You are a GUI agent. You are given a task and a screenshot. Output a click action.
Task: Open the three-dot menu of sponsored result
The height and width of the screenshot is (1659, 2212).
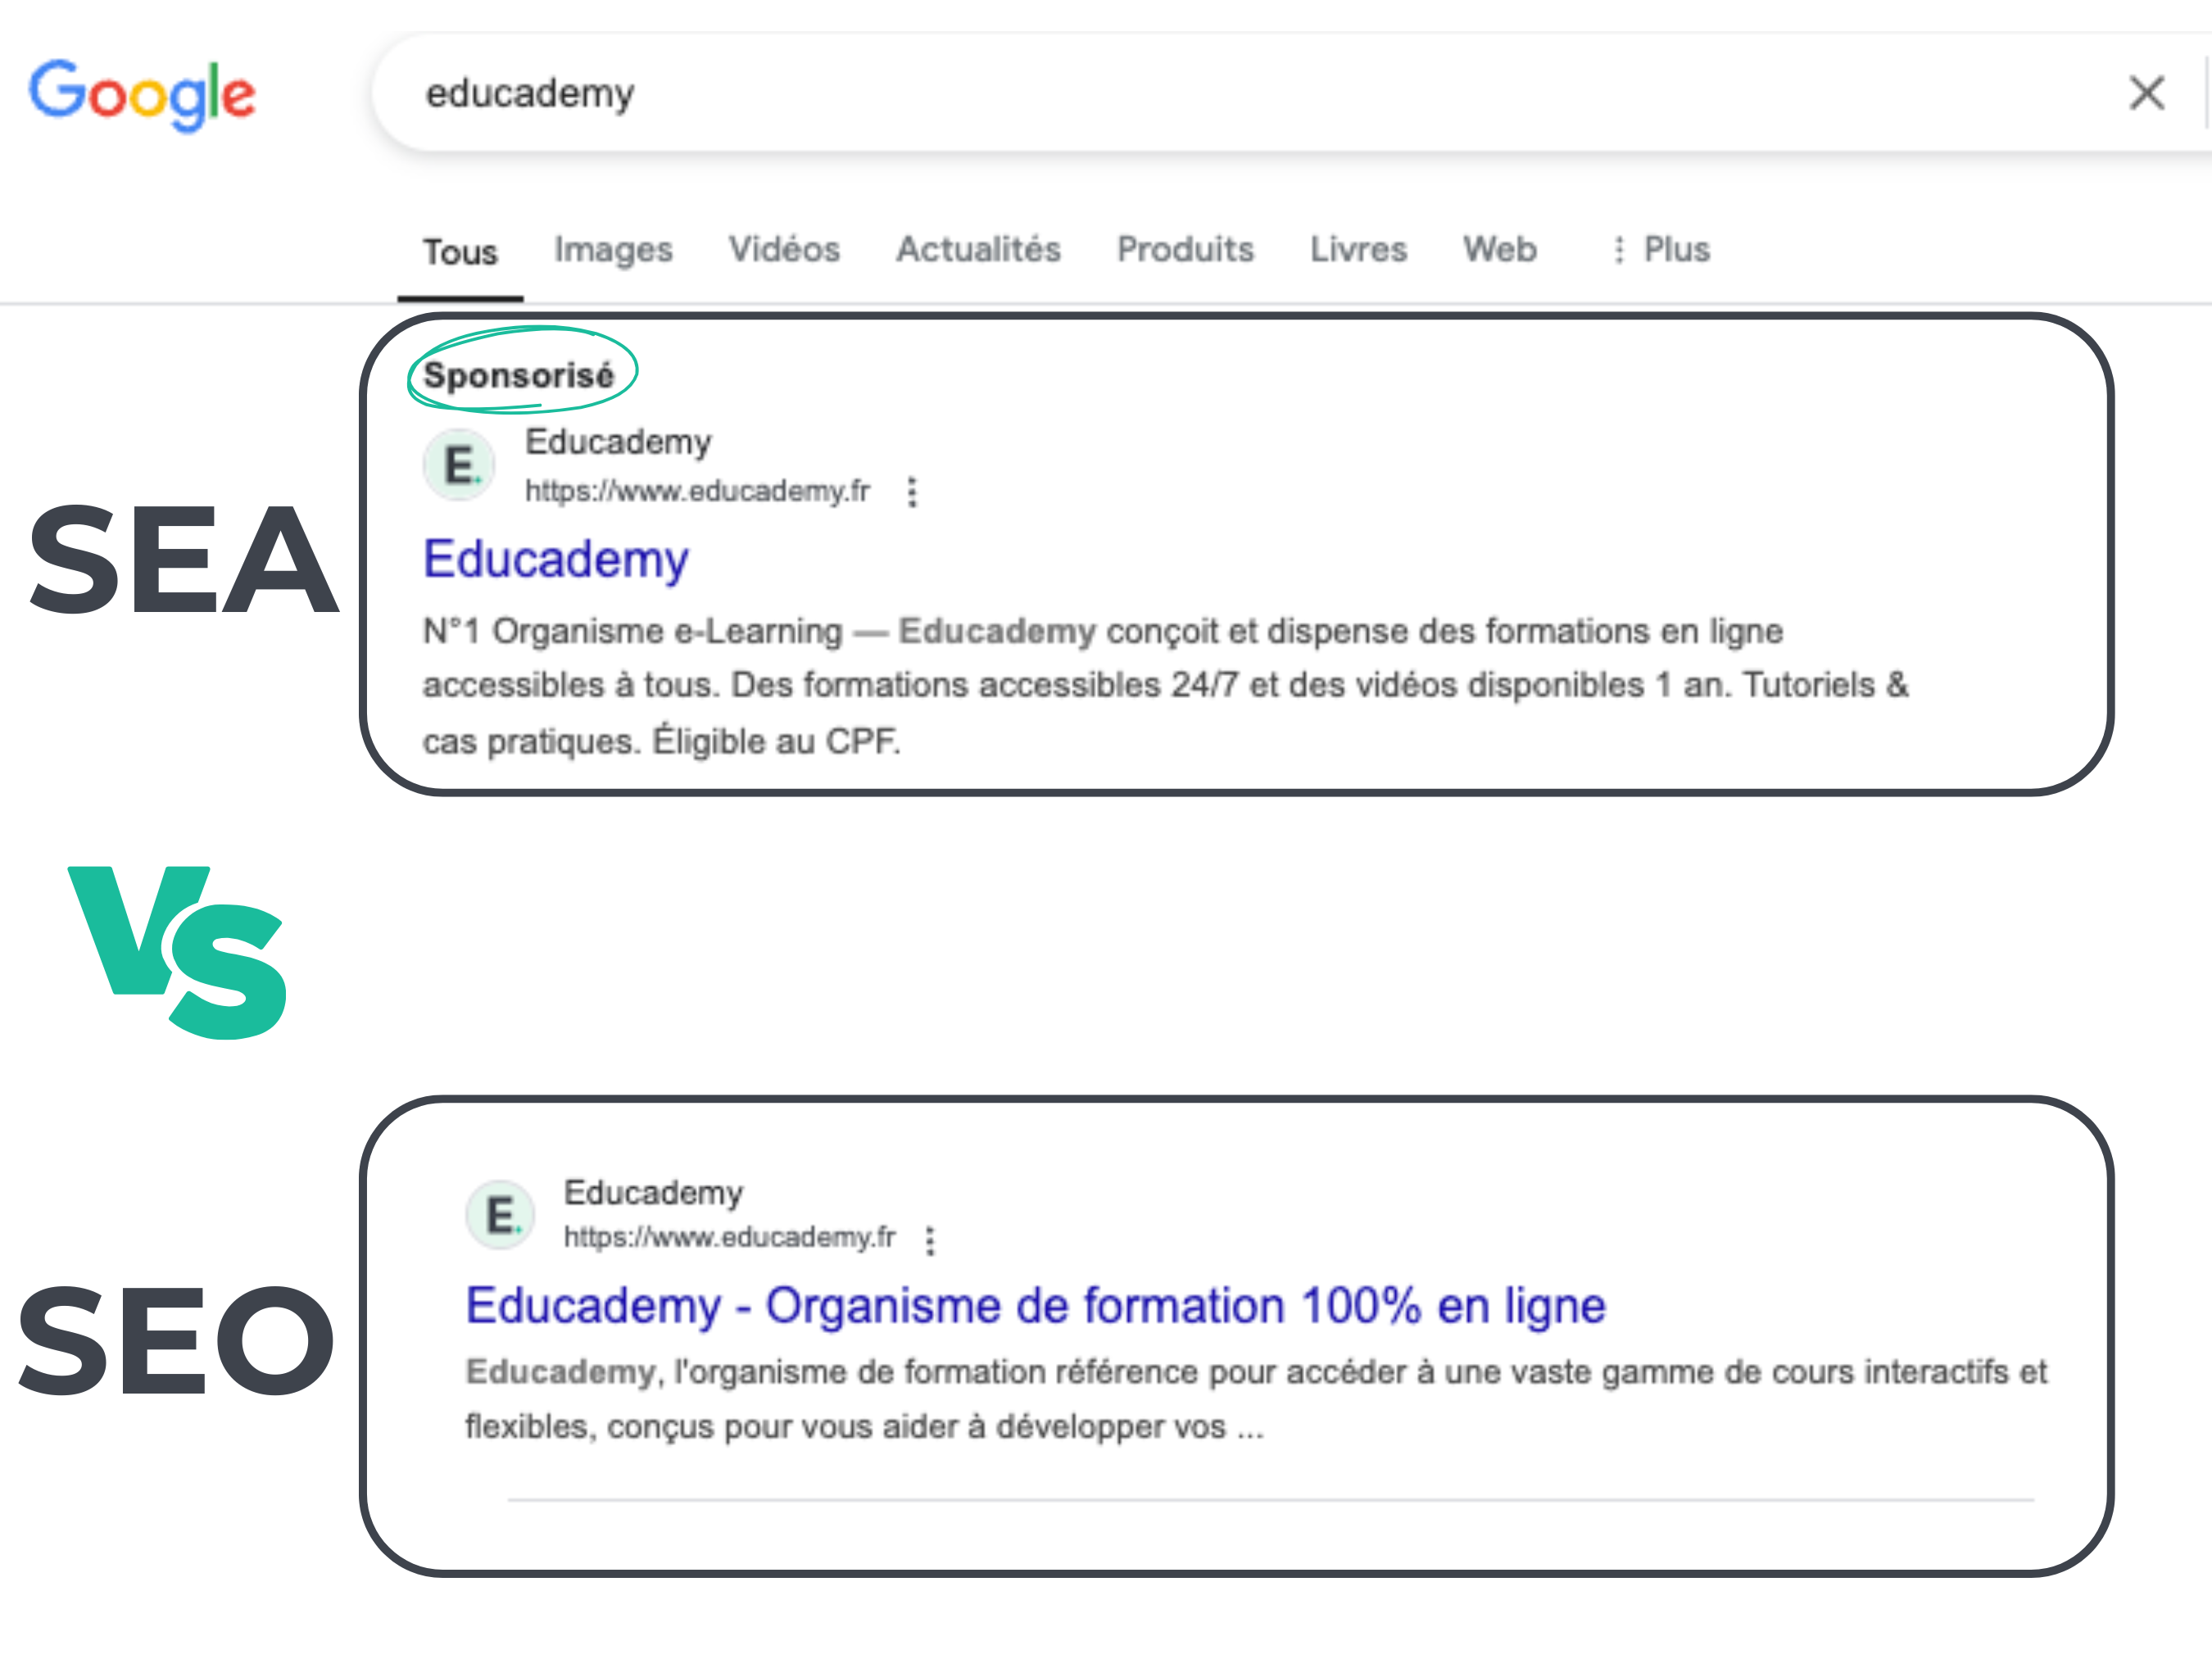coord(911,492)
